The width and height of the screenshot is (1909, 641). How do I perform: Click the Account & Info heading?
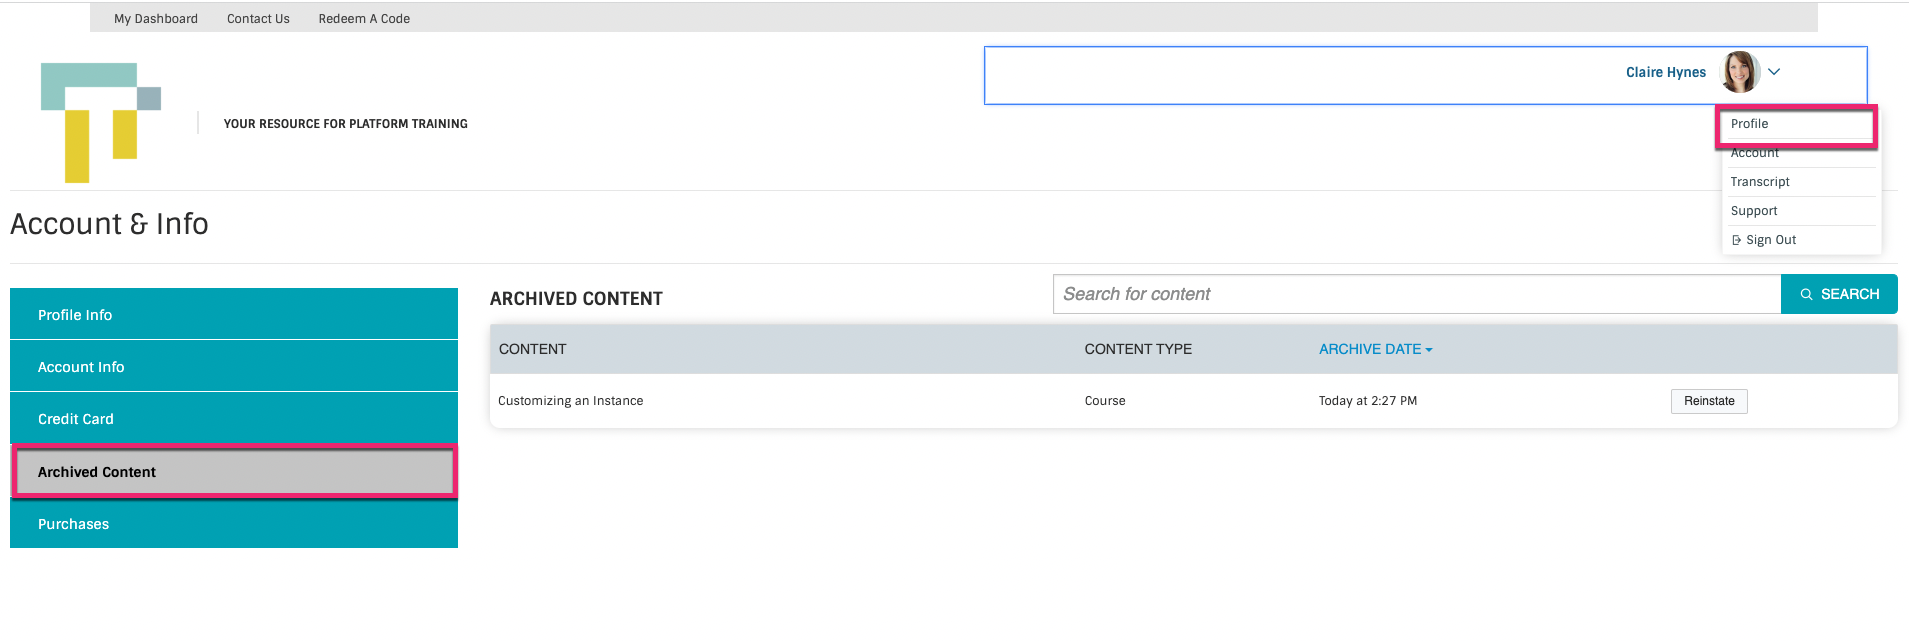(109, 224)
